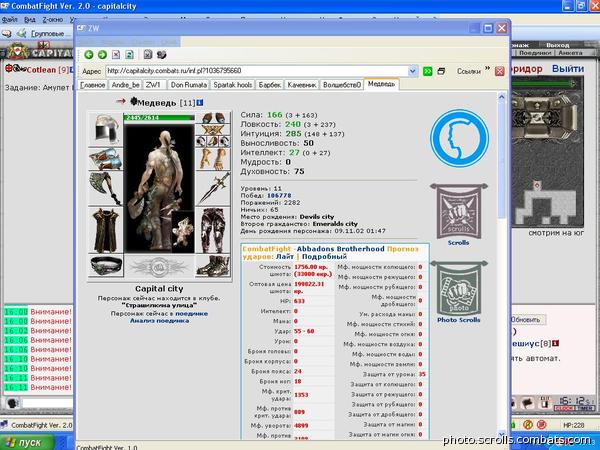
Task: Click the Cotlean [9] nickname
Action: 47,70
